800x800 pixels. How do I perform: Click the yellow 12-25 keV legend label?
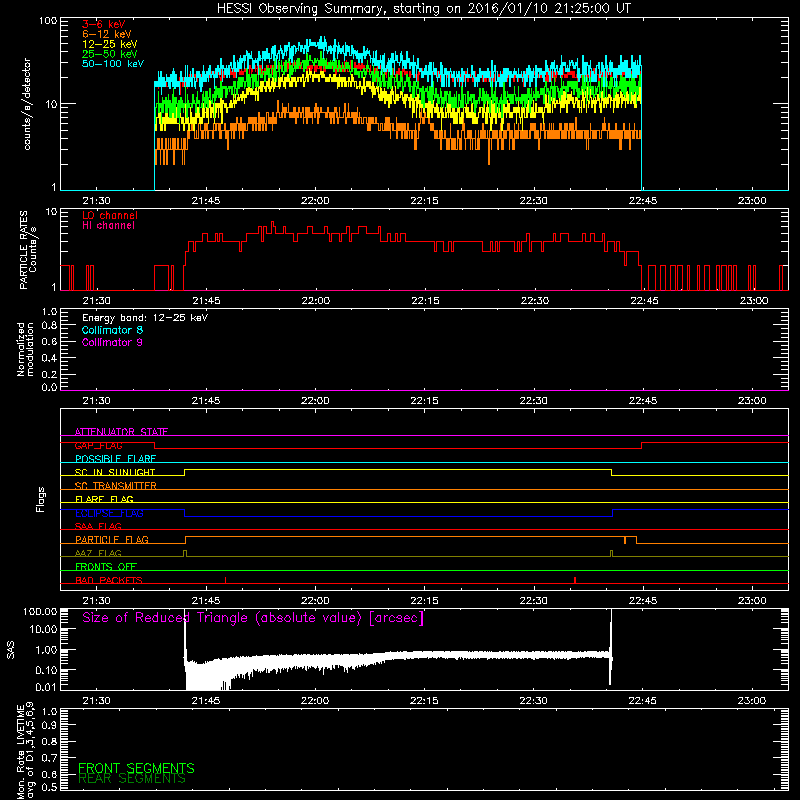point(110,44)
